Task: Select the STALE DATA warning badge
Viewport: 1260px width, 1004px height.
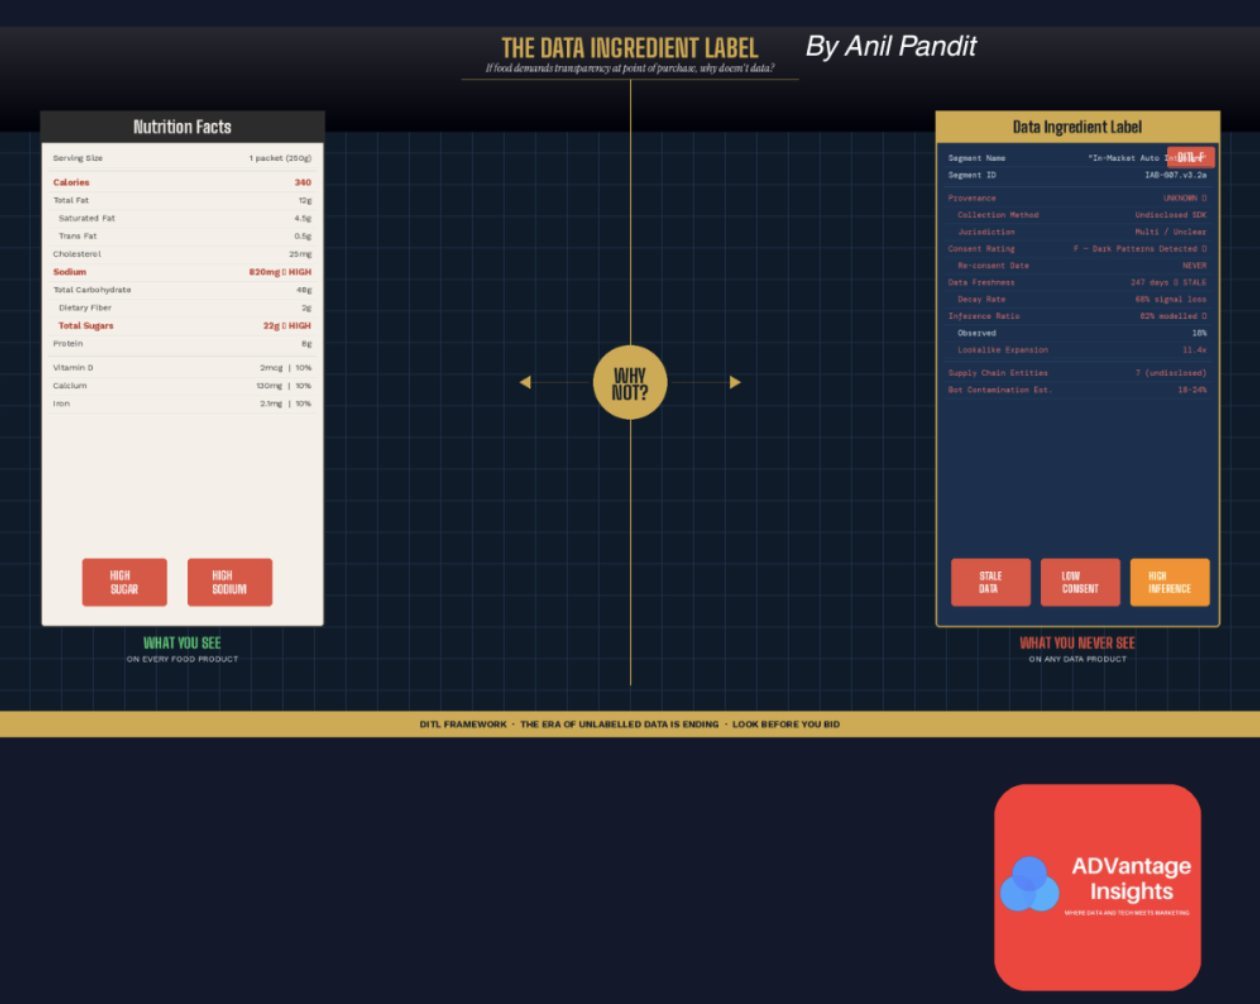Action: [x=990, y=582]
